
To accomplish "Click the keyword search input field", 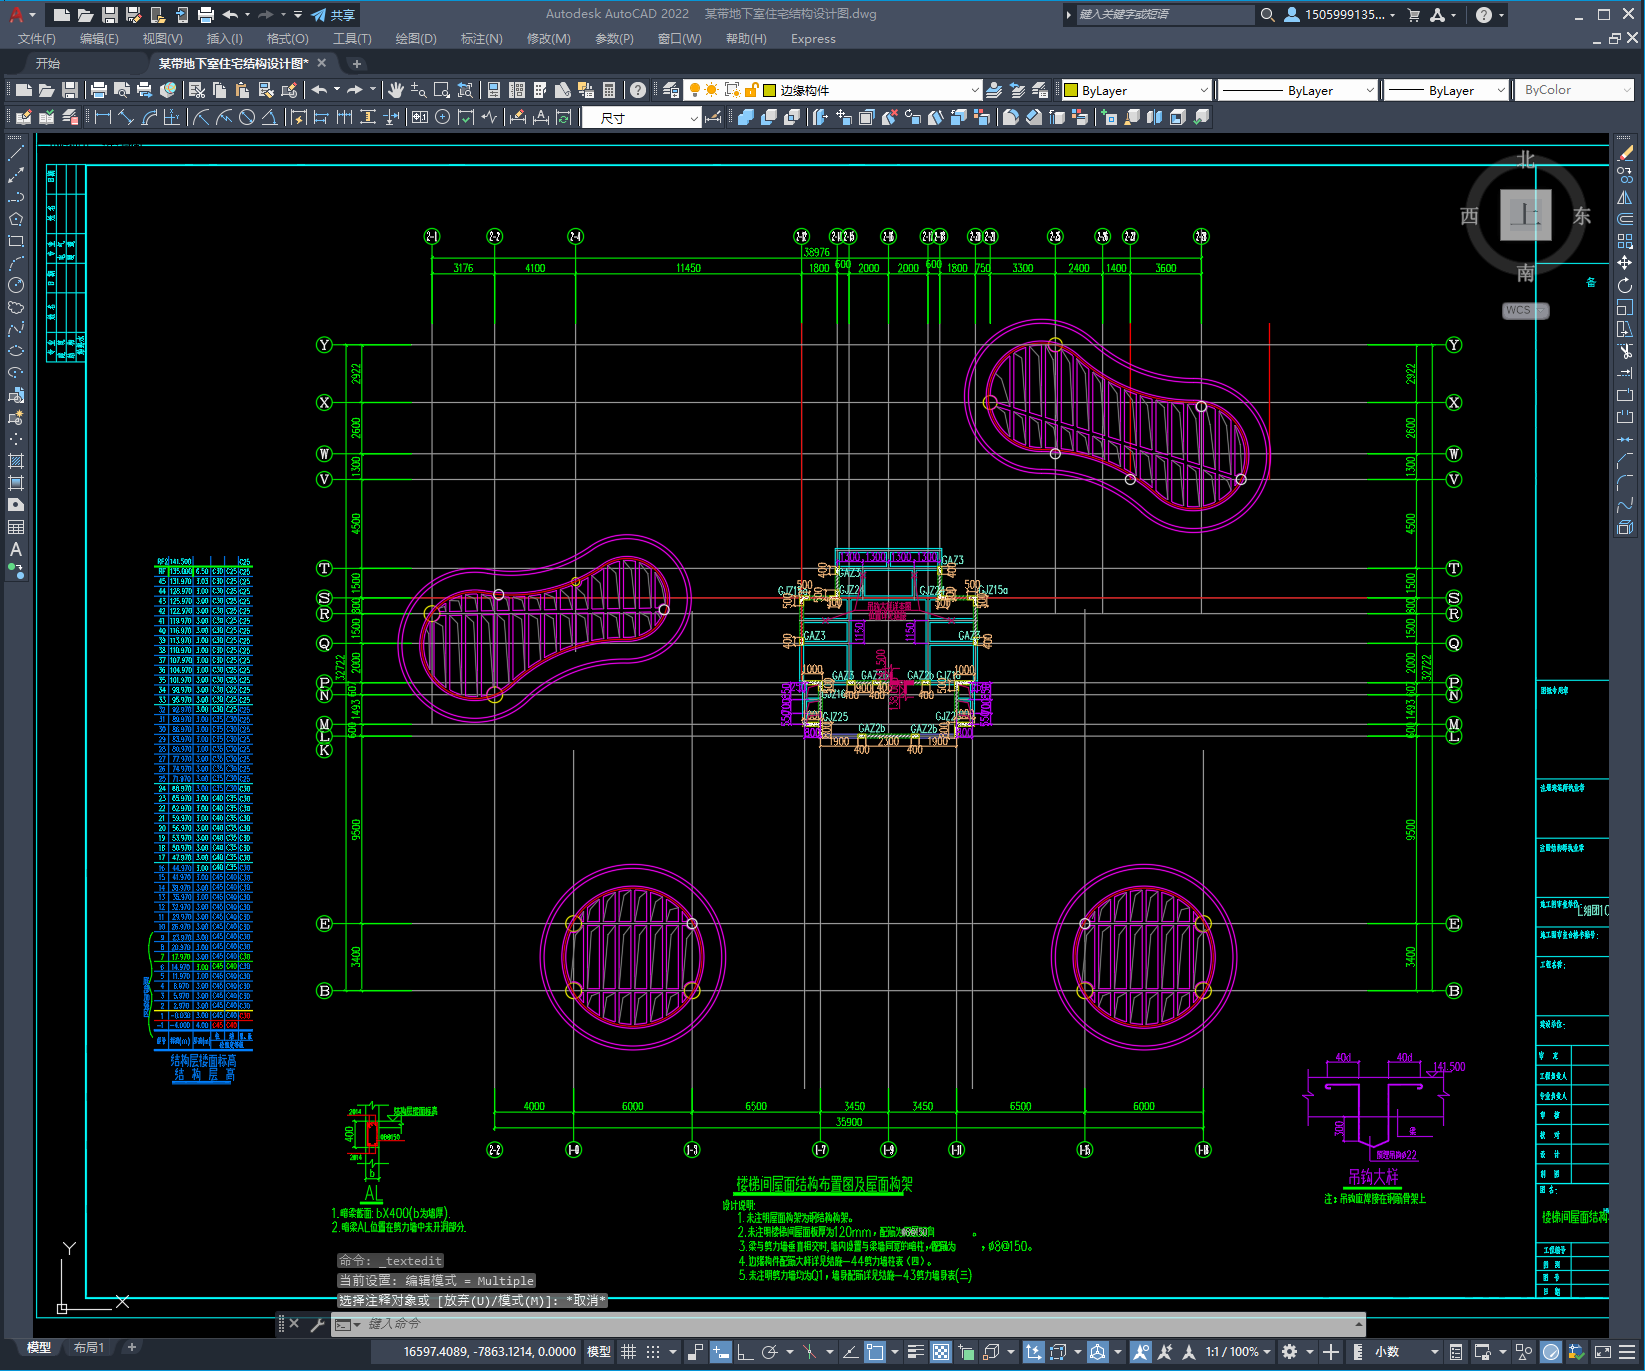I will (1163, 15).
